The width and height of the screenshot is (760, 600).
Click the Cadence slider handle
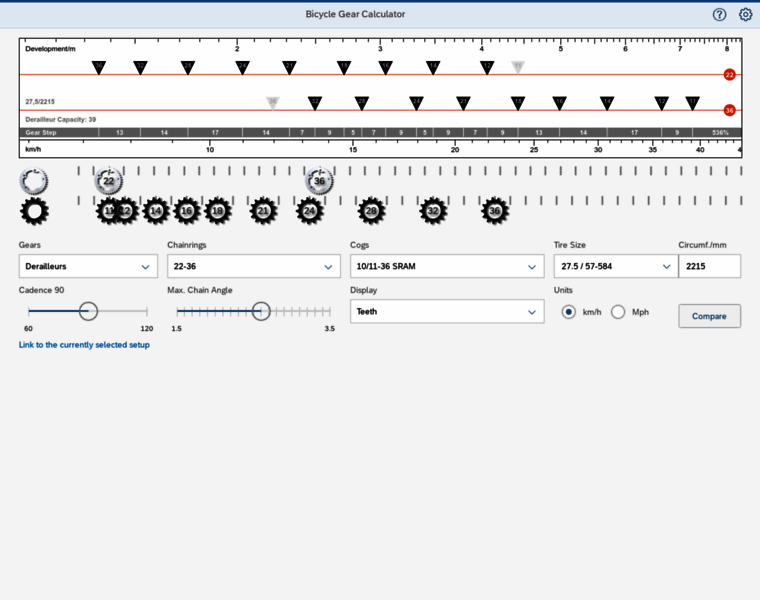[x=88, y=312]
